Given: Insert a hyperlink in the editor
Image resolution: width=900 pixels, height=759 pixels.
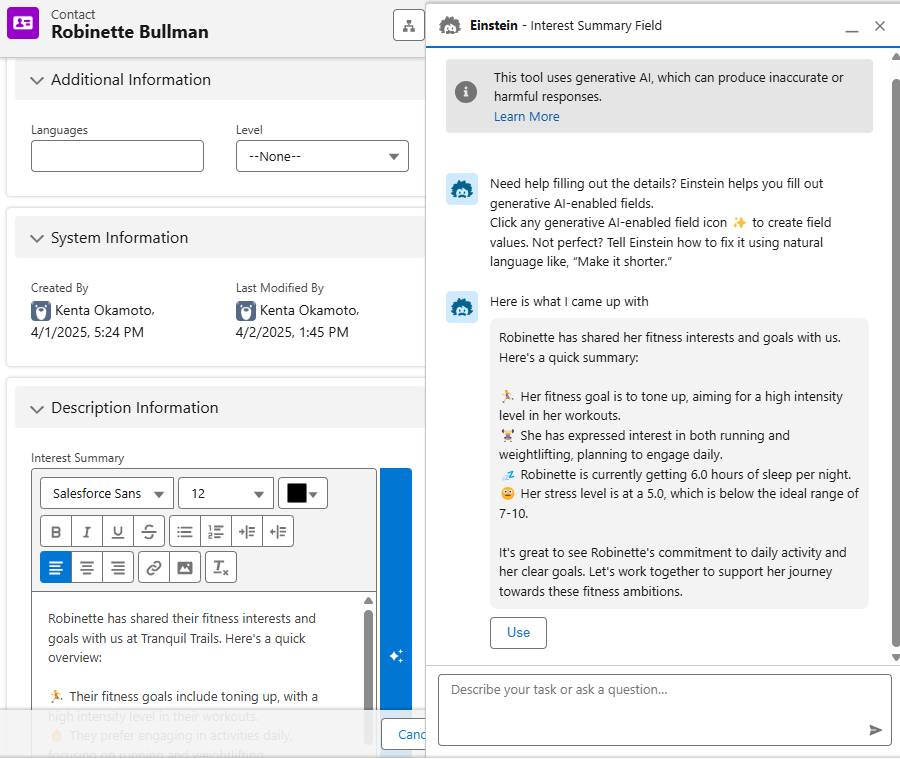Looking at the screenshot, I should click(x=153, y=567).
